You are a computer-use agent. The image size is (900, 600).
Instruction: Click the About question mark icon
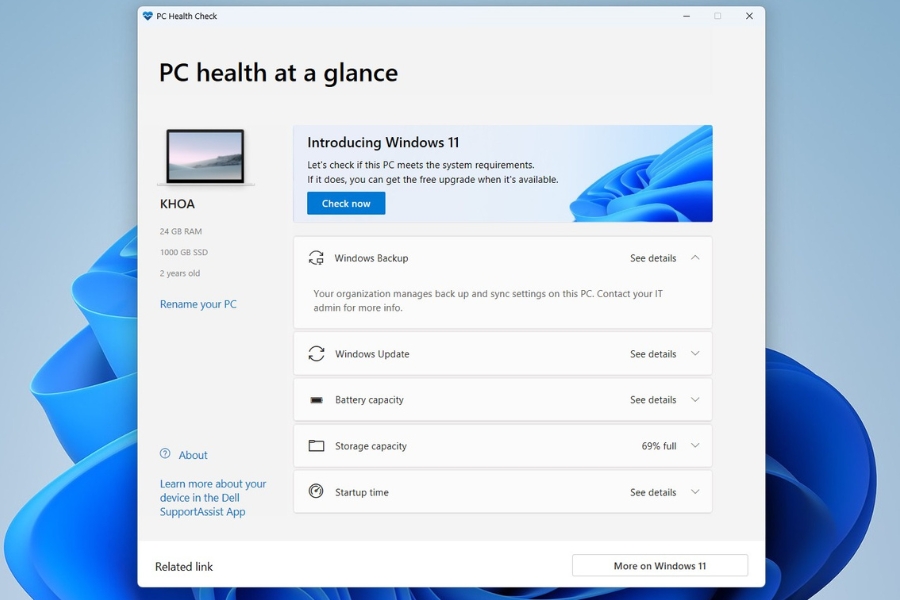pyautogui.click(x=165, y=454)
